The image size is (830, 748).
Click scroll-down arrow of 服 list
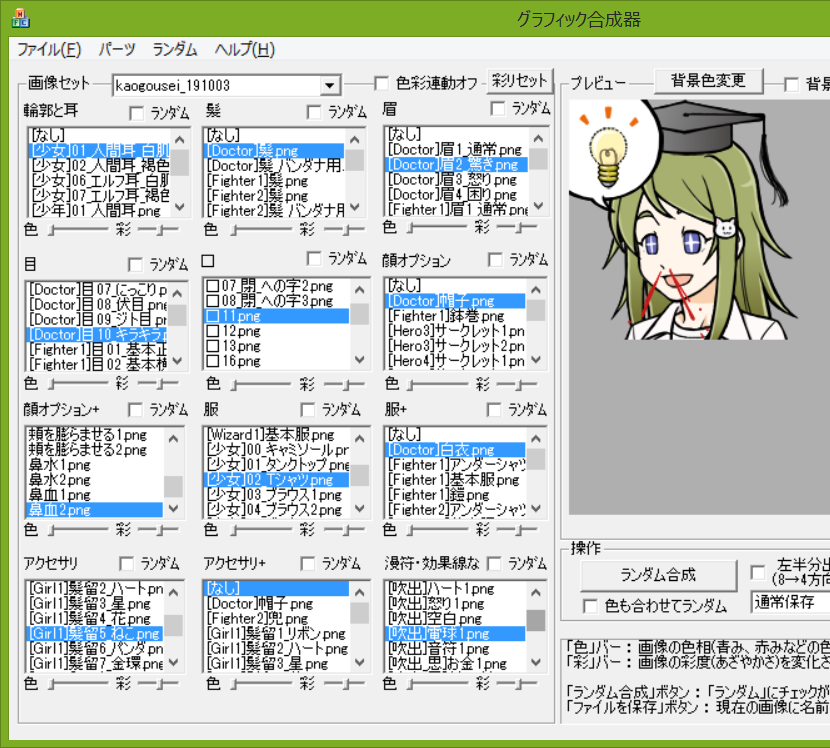(x=359, y=509)
